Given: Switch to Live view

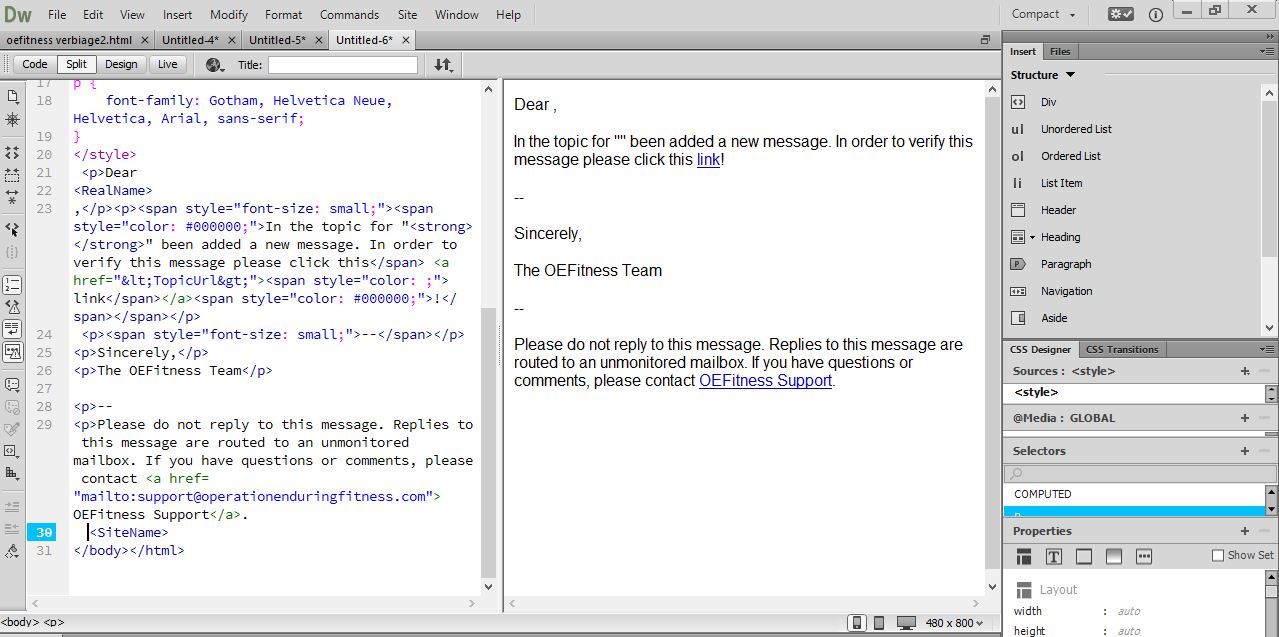Looking at the screenshot, I should 167,64.
